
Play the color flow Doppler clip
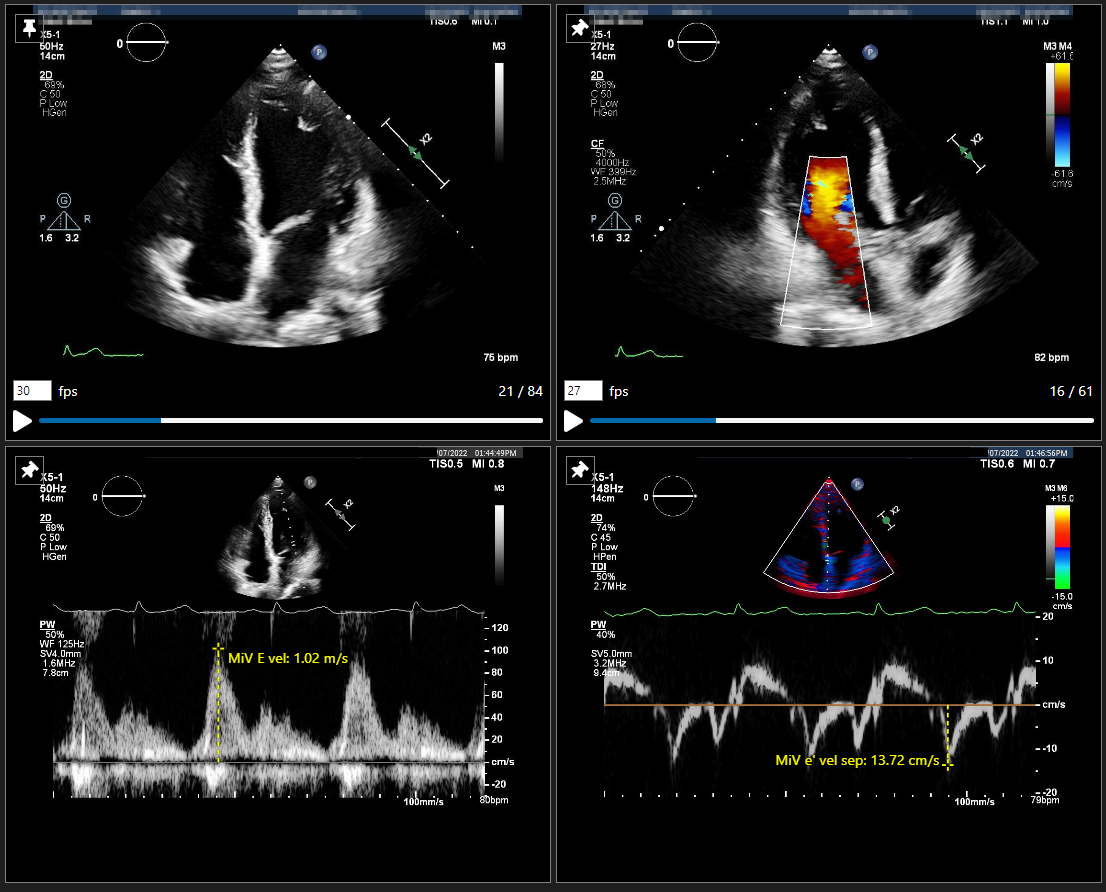point(573,421)
